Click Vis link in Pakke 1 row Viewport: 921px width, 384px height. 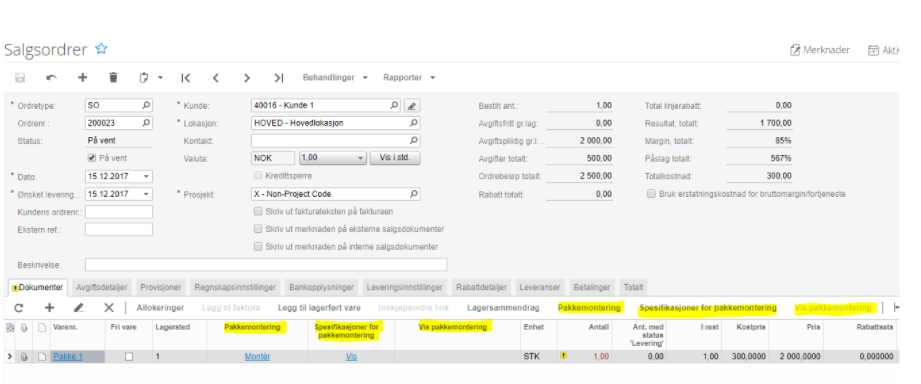(x=351, y=356)
